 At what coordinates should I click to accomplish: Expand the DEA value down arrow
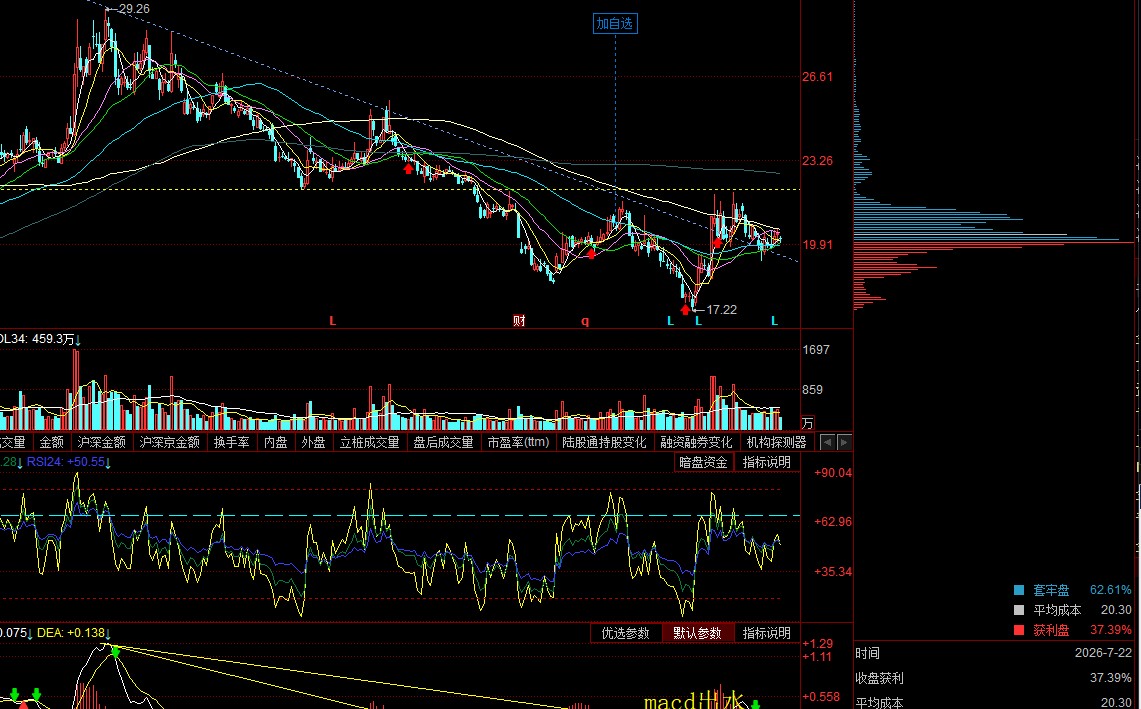tap(108, 634)
